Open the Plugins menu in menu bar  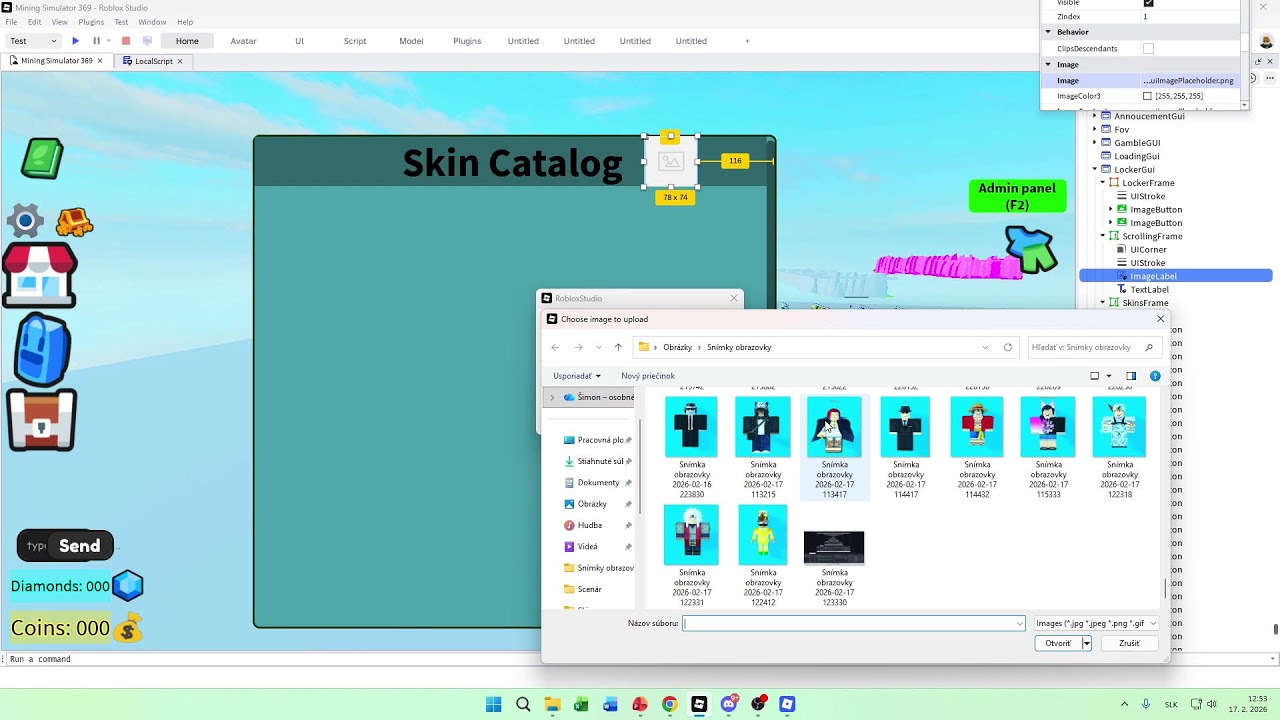click(x=91, y=22)
